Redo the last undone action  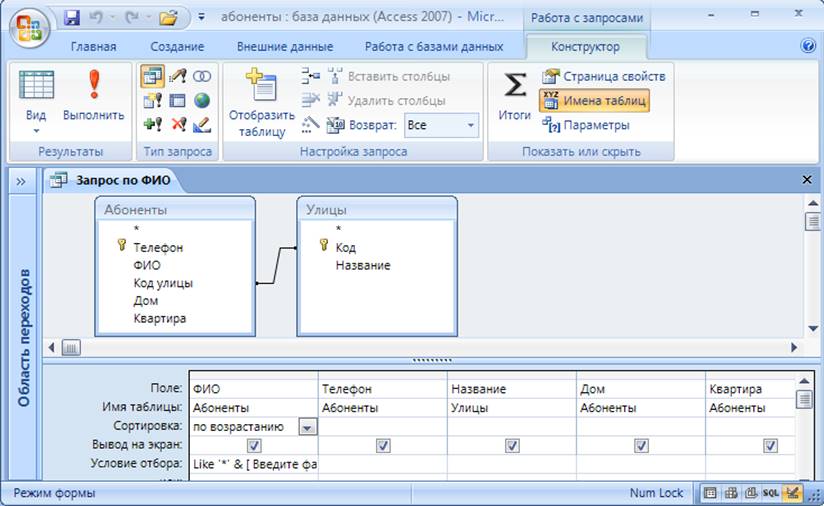click(x=131, y=18)
